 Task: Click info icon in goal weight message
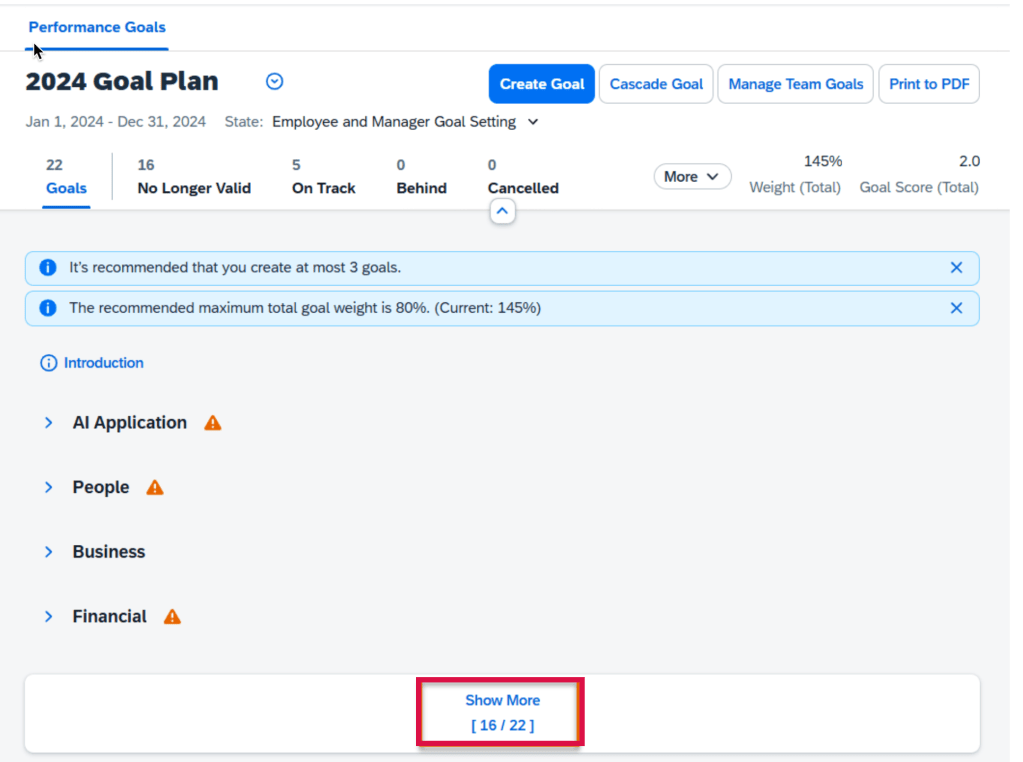tap(47, 308)
